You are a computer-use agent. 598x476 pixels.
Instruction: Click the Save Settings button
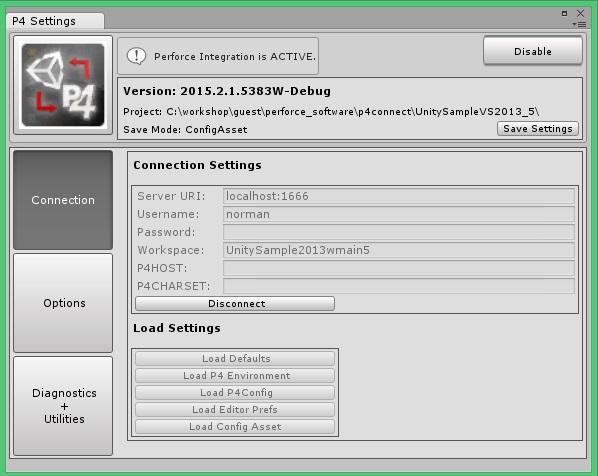coord(538,129)
